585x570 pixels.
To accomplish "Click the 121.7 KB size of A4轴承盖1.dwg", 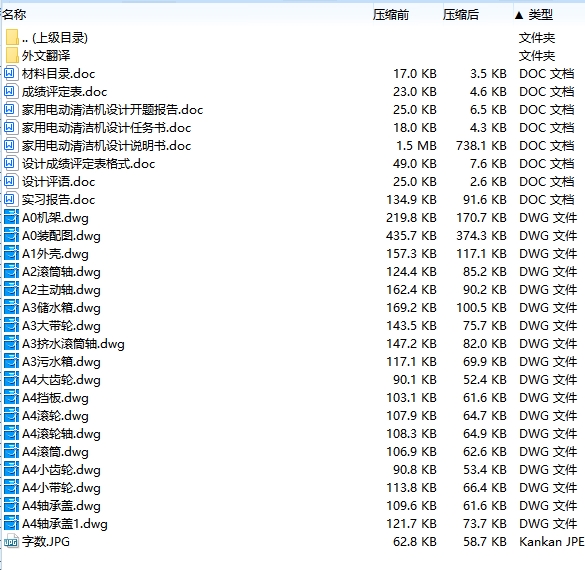I will pyautogui.click(x=412, y=523).
